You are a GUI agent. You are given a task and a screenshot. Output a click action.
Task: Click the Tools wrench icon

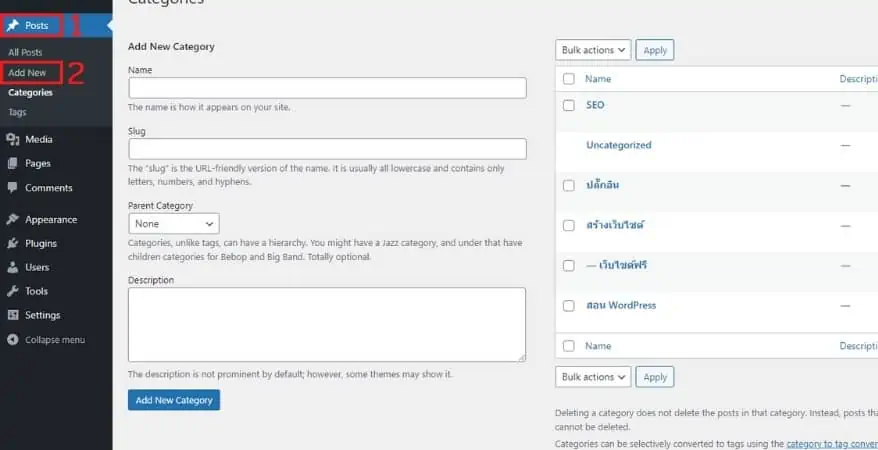13,291
